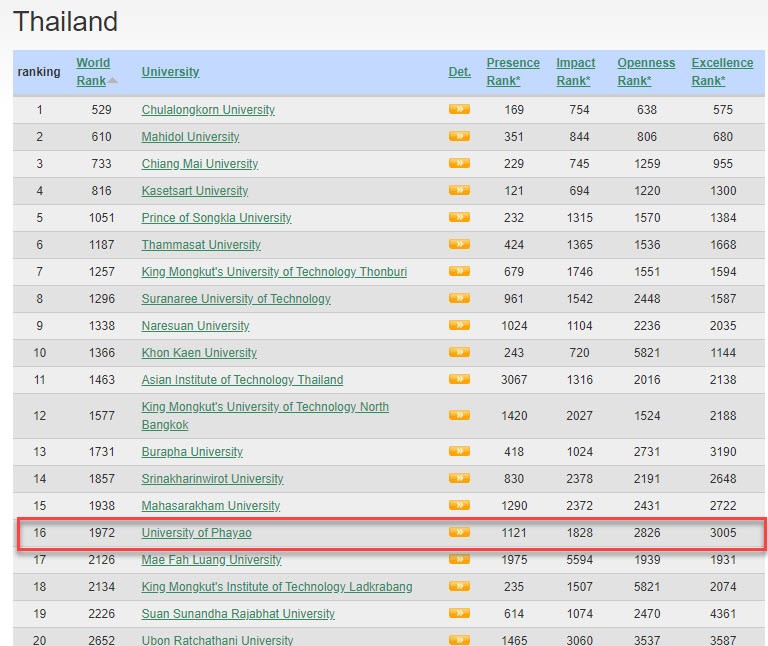
Task: Click details arrow for Mae Fah Luang University
Action: pyautogui.click(x=459, y=559)
